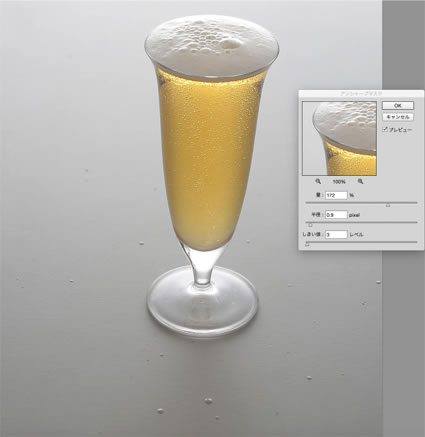
Task: Click the round glass base on canvas
Action: [x=203, y=305]
